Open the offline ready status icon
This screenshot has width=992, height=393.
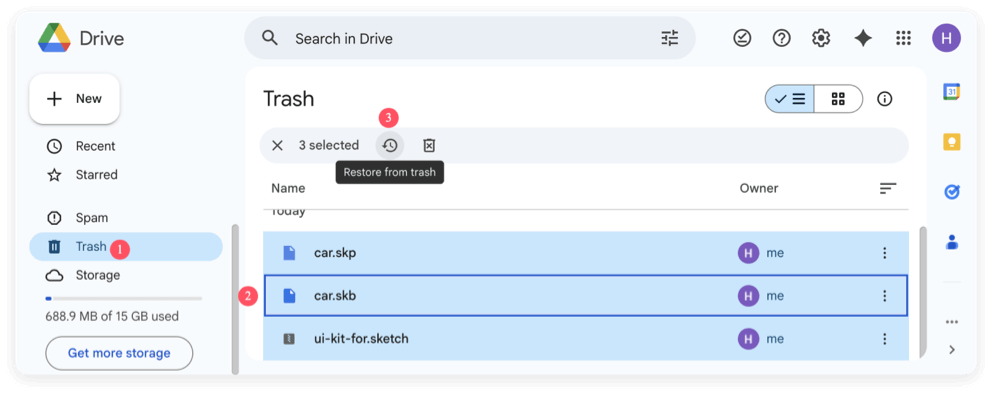(x=742, y=38)
